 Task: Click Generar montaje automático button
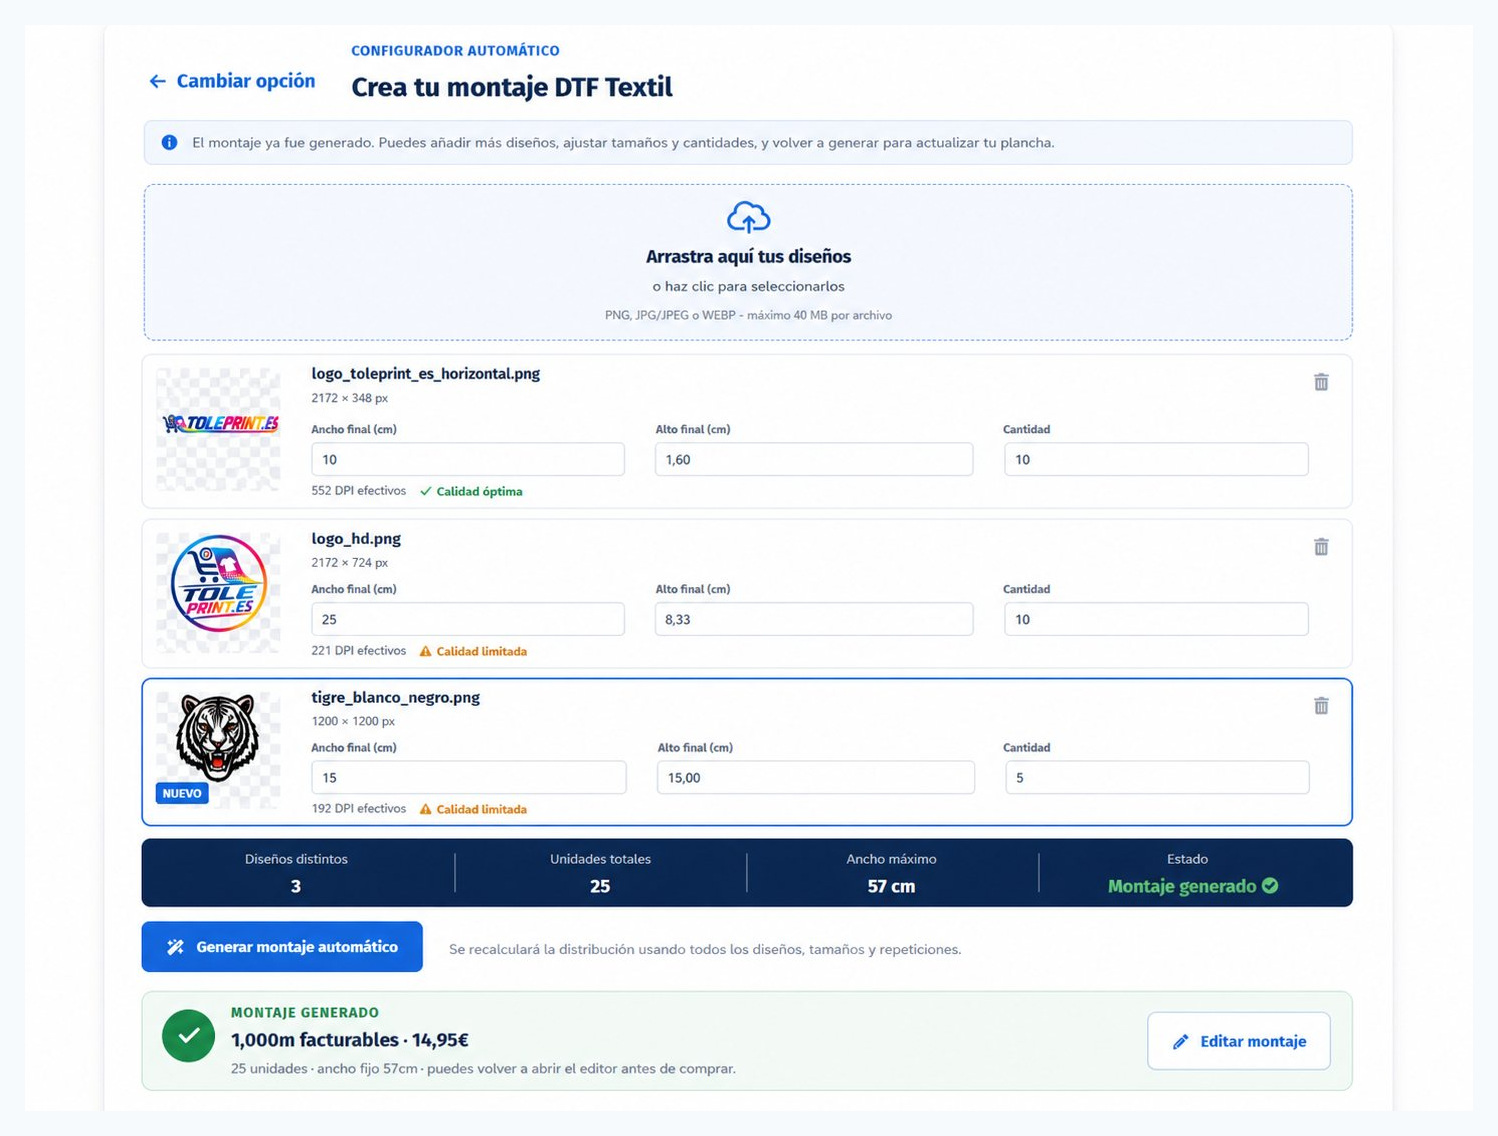[x=282, y=946]
